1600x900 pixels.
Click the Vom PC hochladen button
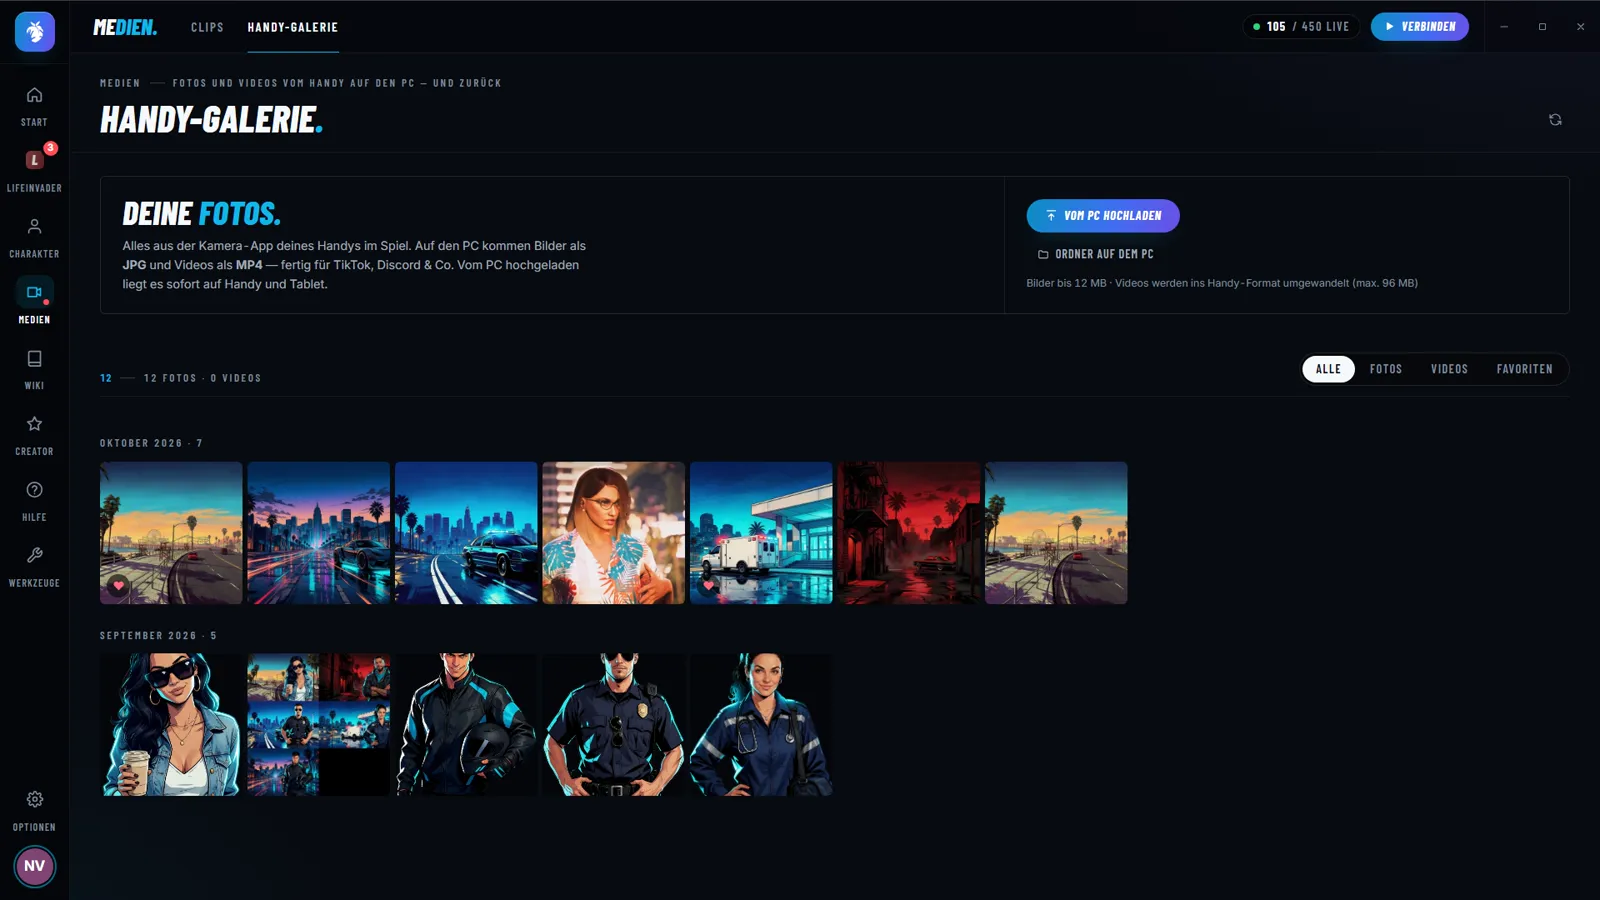(1103, 216)
